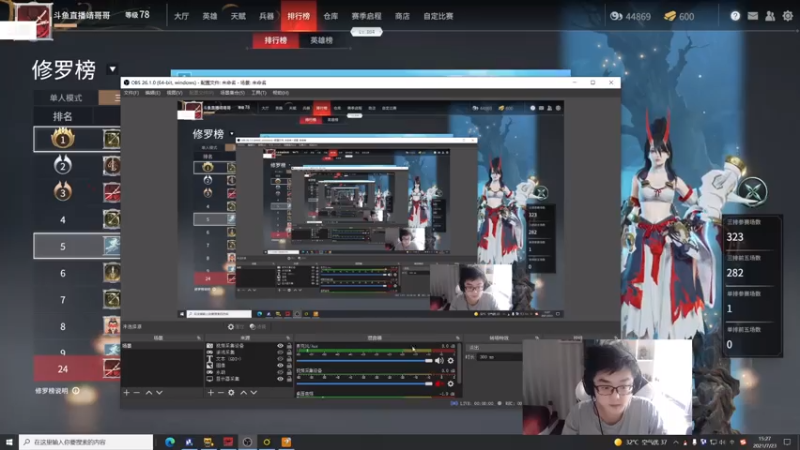This screenshot has height=450, width=800.
Task: Open game settings gear in top-right corner
Action: tap(787, 16)
